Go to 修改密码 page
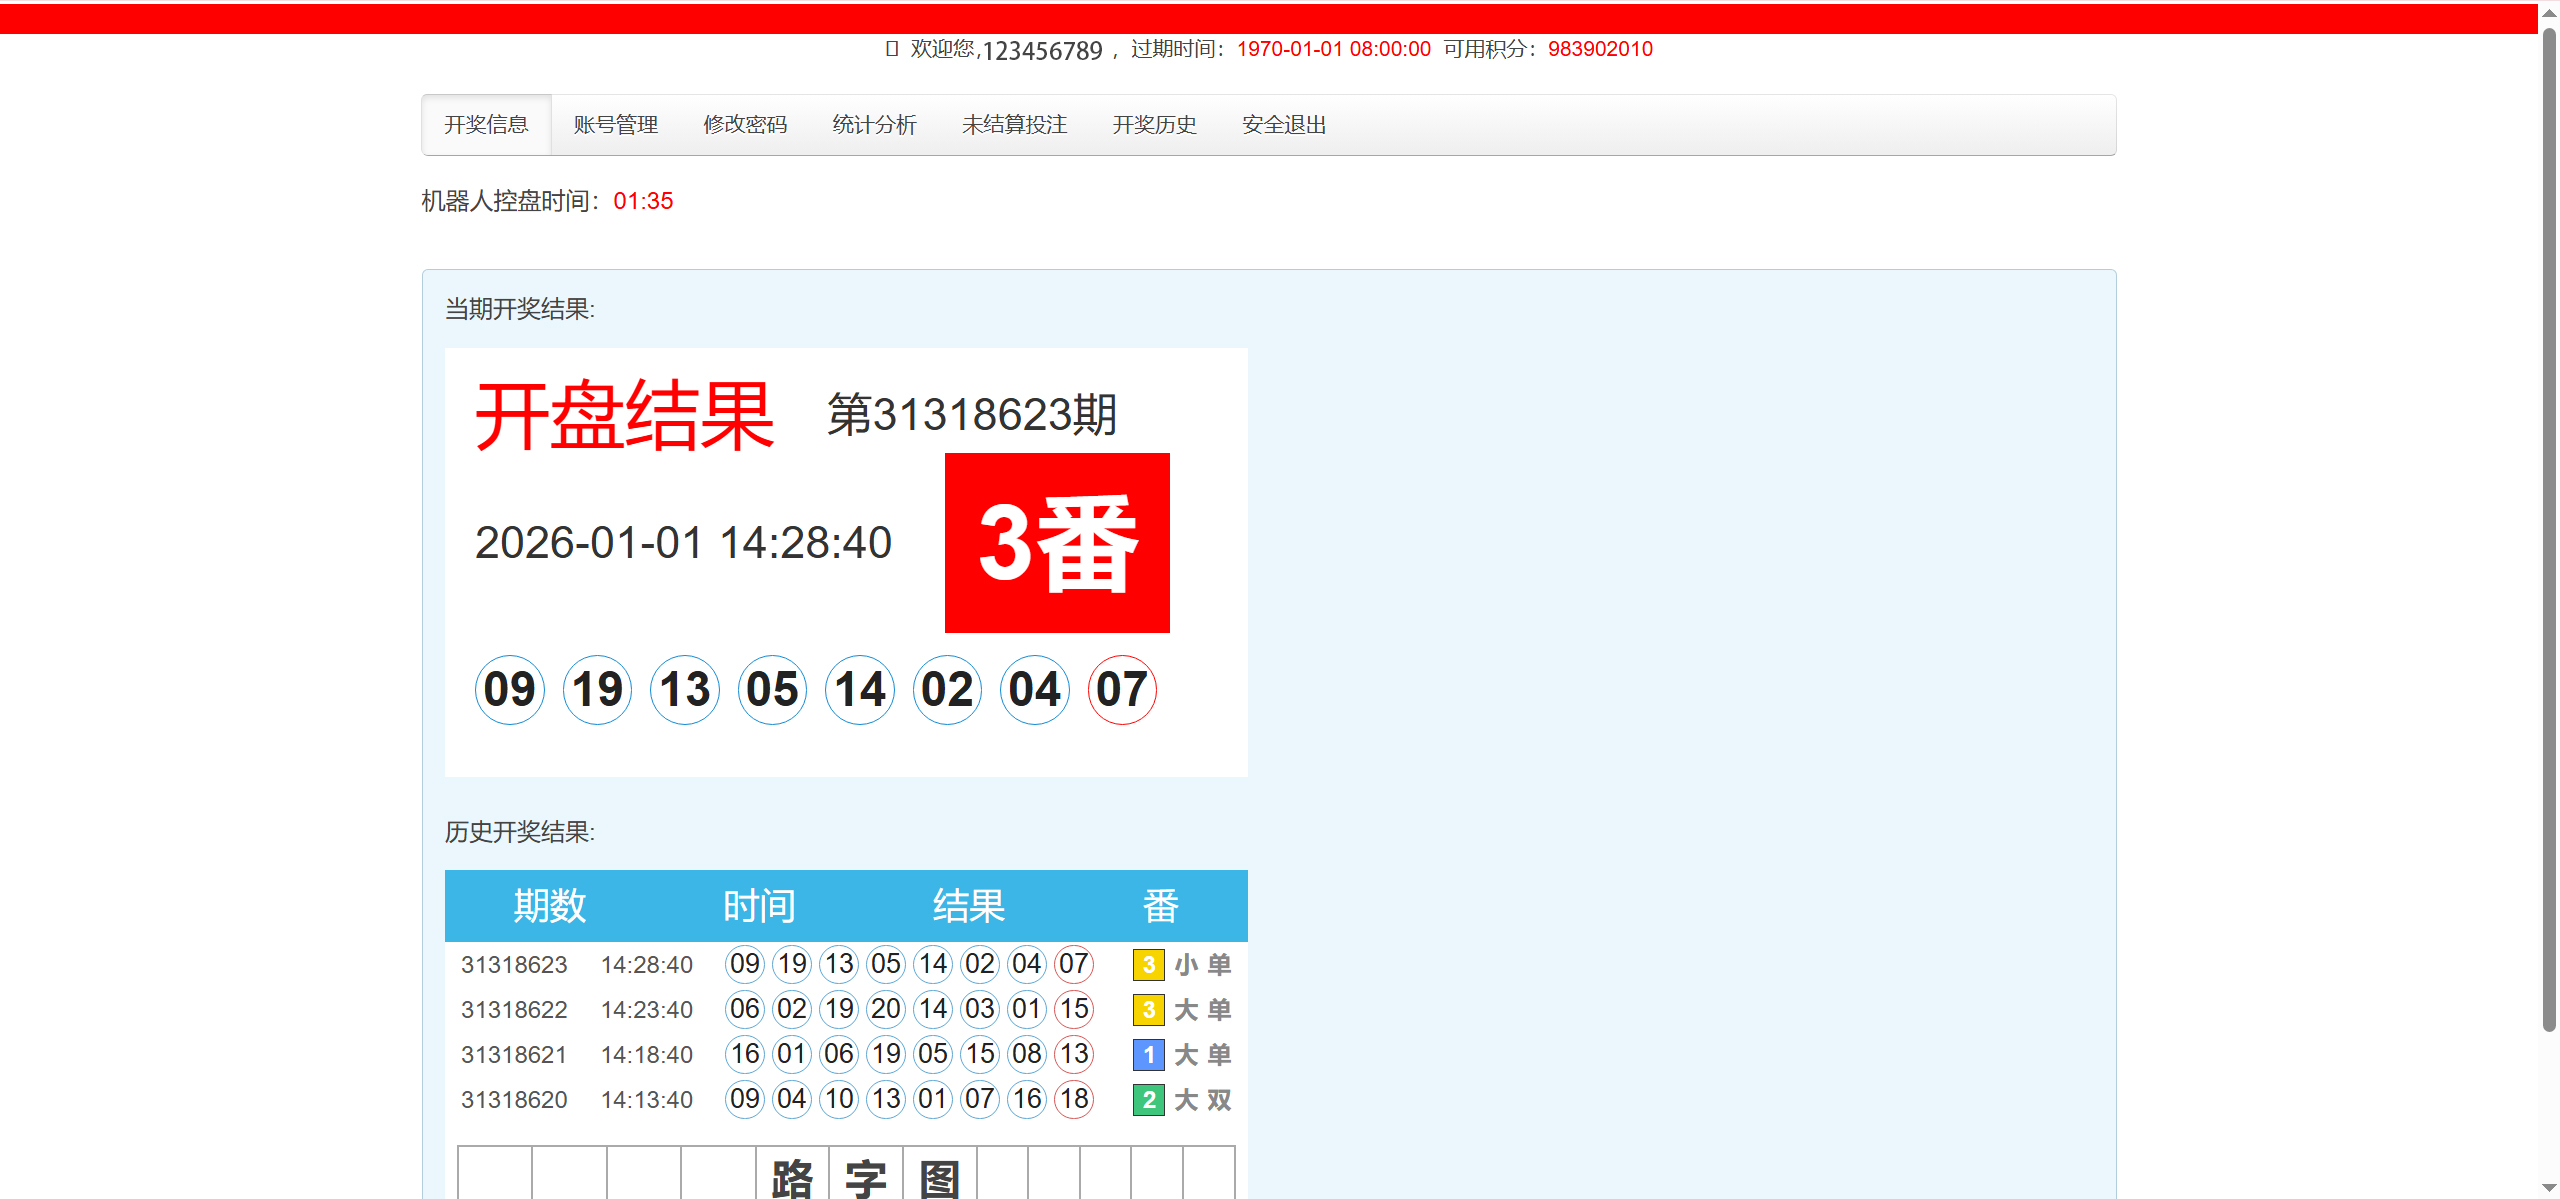Viewport: 2560px width, 1199px height. coord(745,125)
